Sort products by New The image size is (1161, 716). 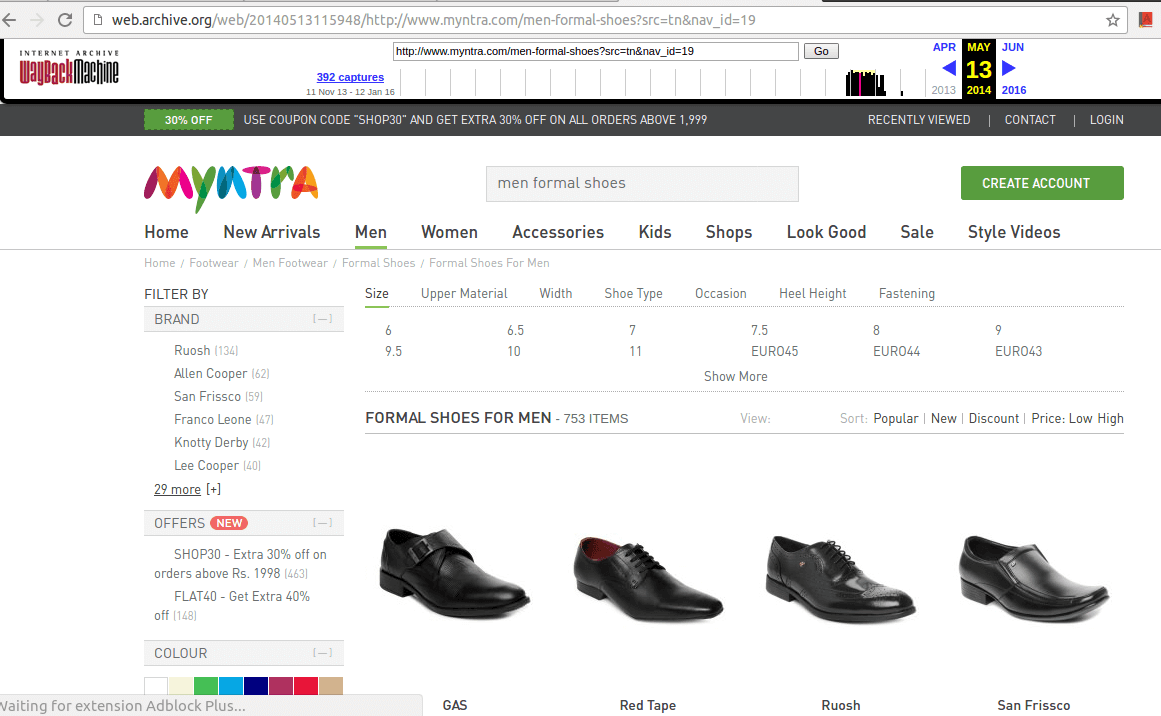click(x=943, y=418)
